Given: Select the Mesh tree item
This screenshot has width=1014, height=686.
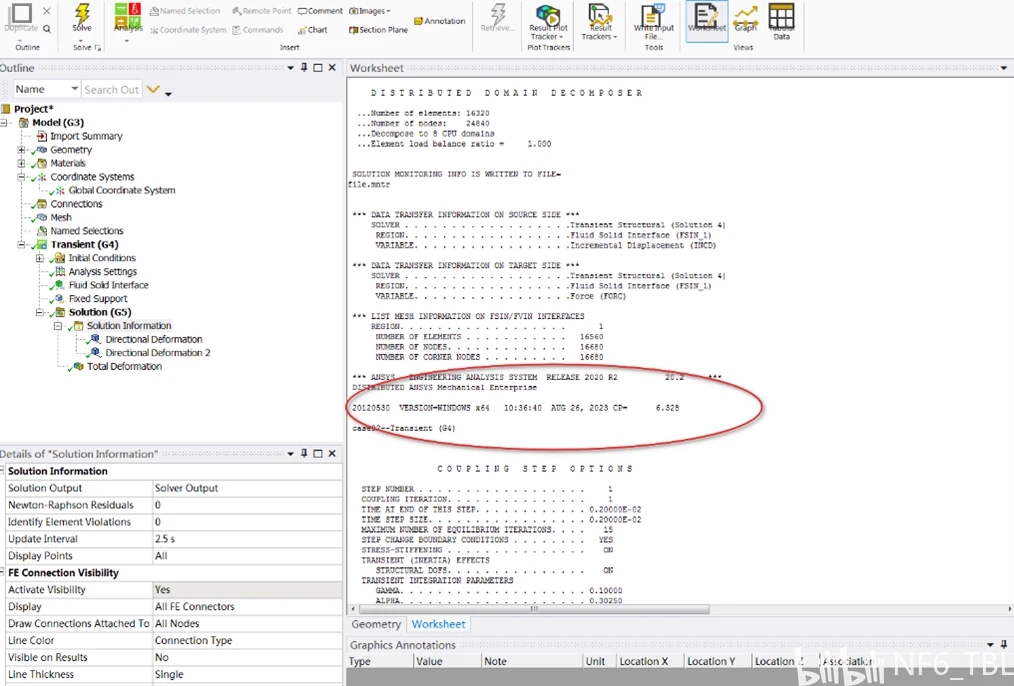Looking at the screenshot, I should point(61,217).
